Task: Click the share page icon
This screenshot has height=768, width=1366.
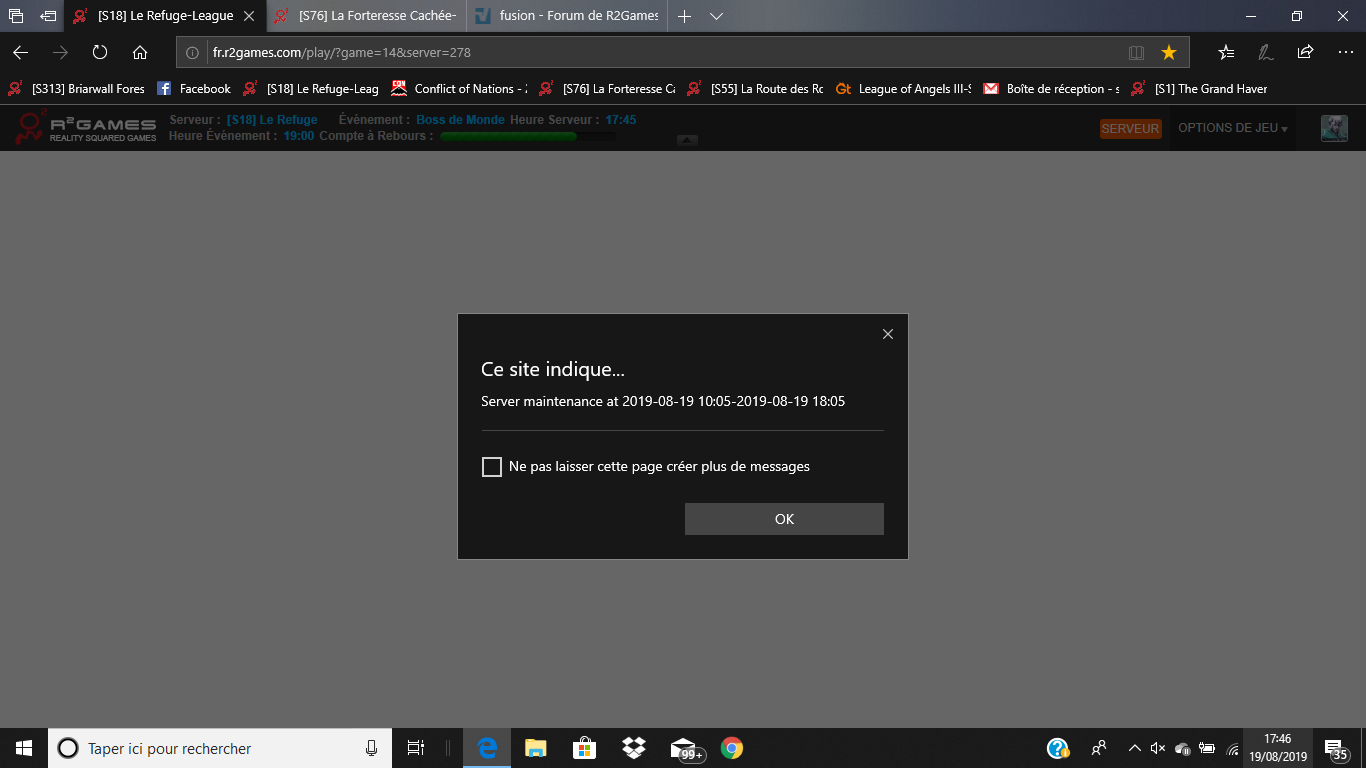Action: click(x=1305, y=52)
